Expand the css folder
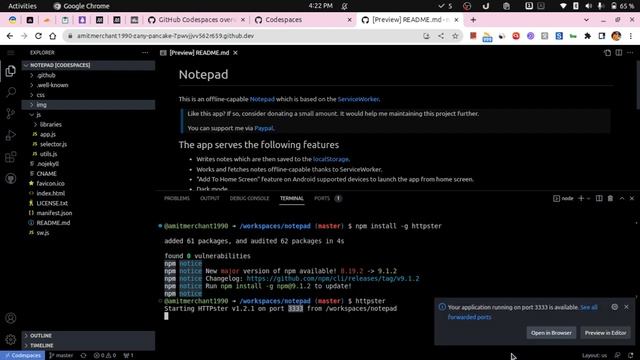Viewport: 640px width, 360px height. 88,95
